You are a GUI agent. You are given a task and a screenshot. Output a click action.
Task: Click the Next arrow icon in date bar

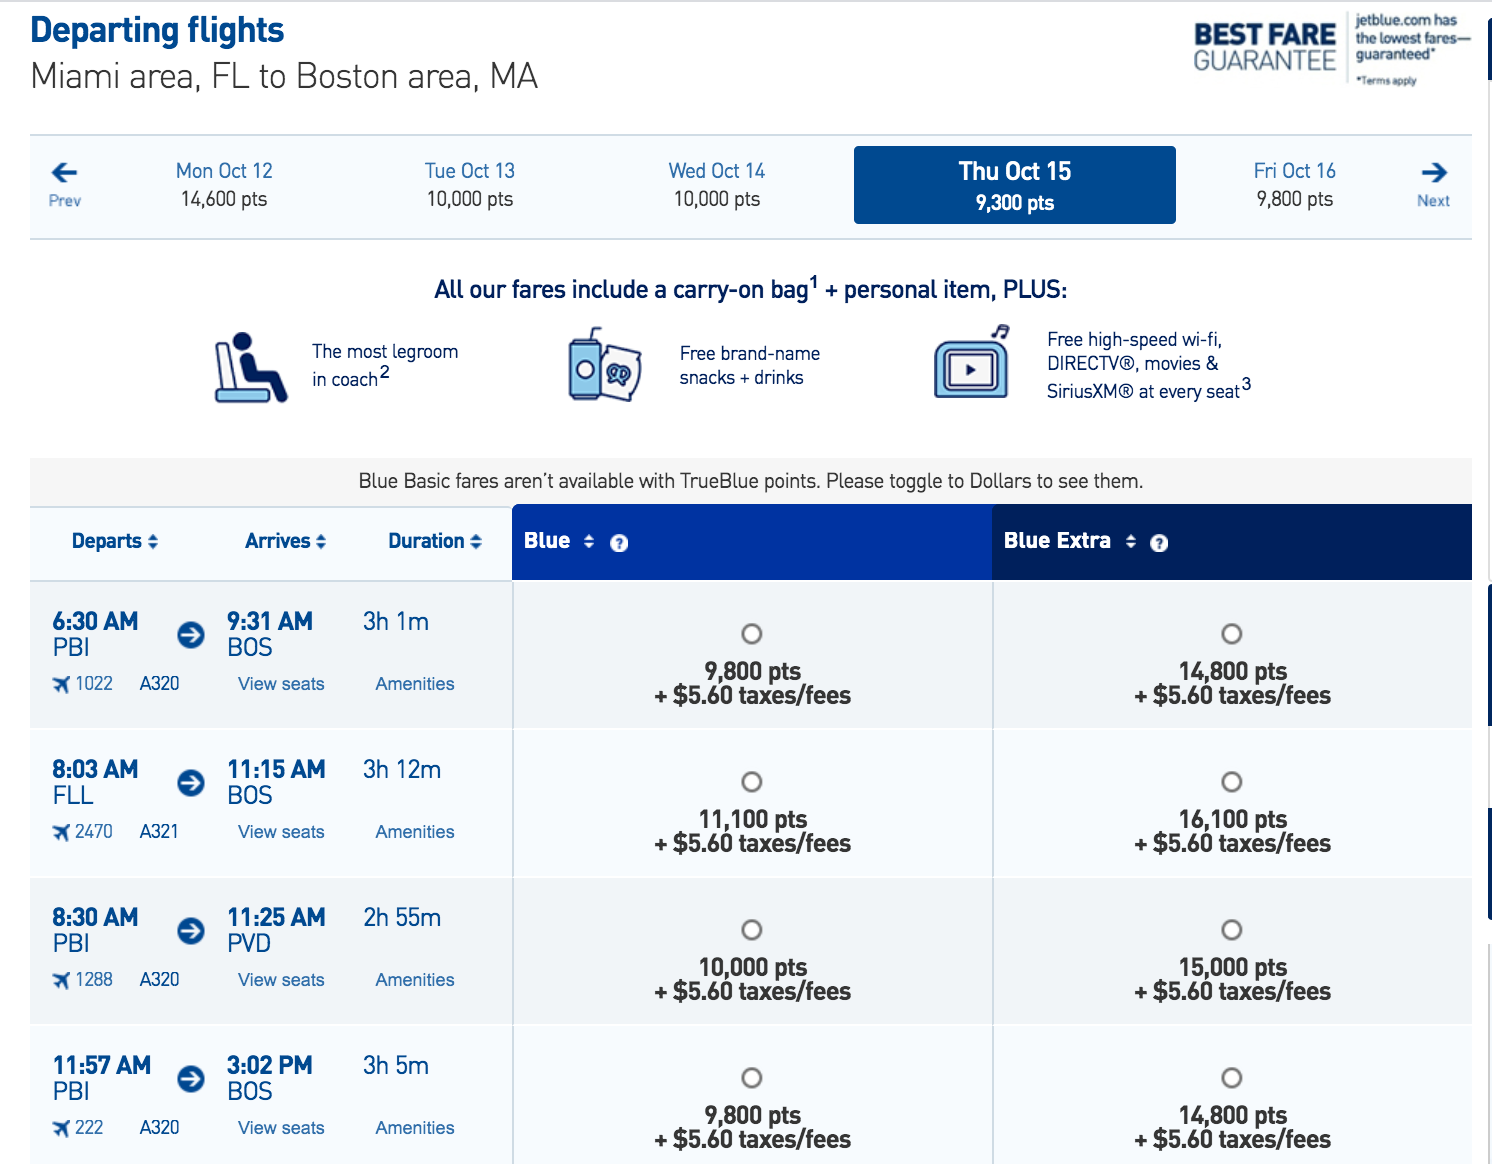1433,173
